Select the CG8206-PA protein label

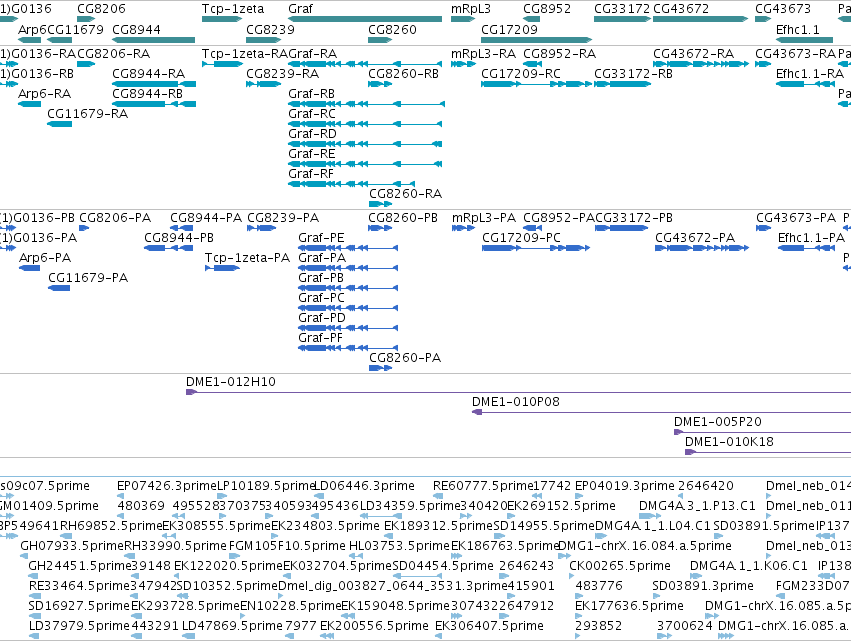click(x=115, y=218)
